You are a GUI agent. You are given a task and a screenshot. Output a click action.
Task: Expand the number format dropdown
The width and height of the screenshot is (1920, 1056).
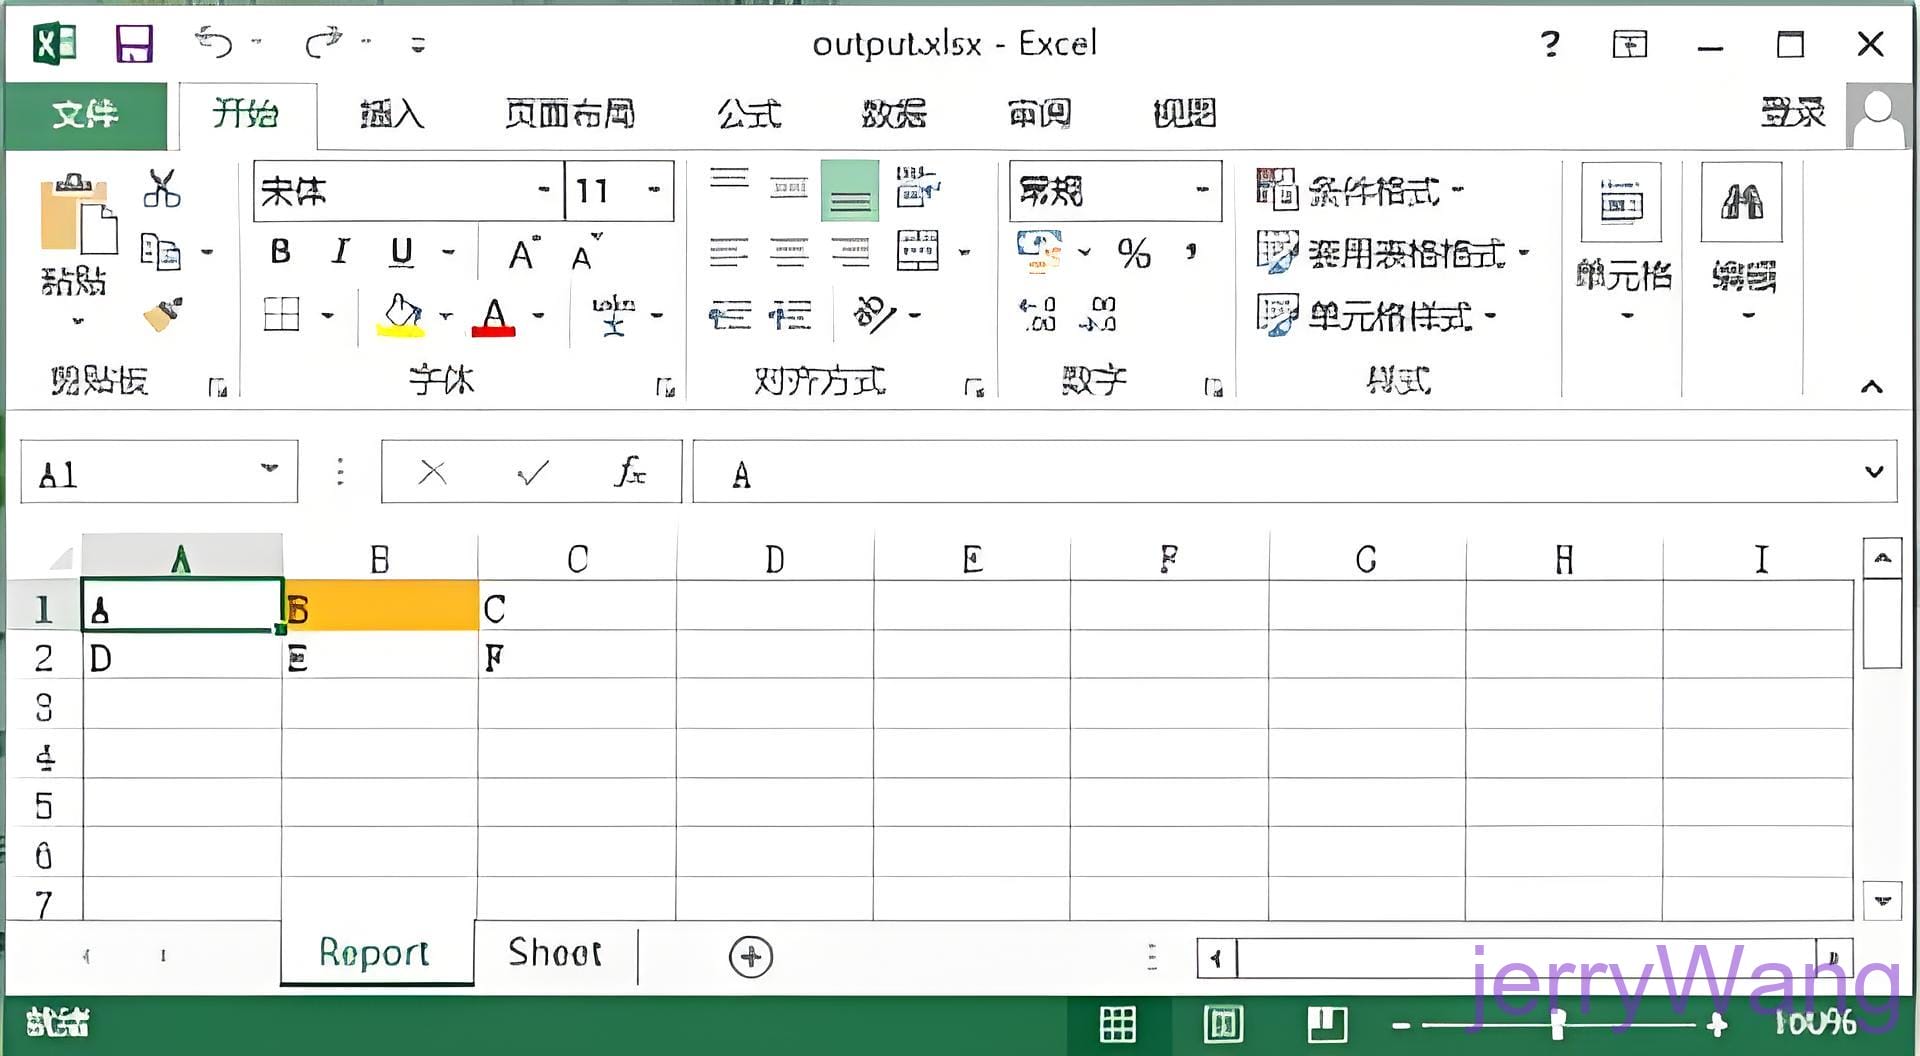coord(1202,190)
